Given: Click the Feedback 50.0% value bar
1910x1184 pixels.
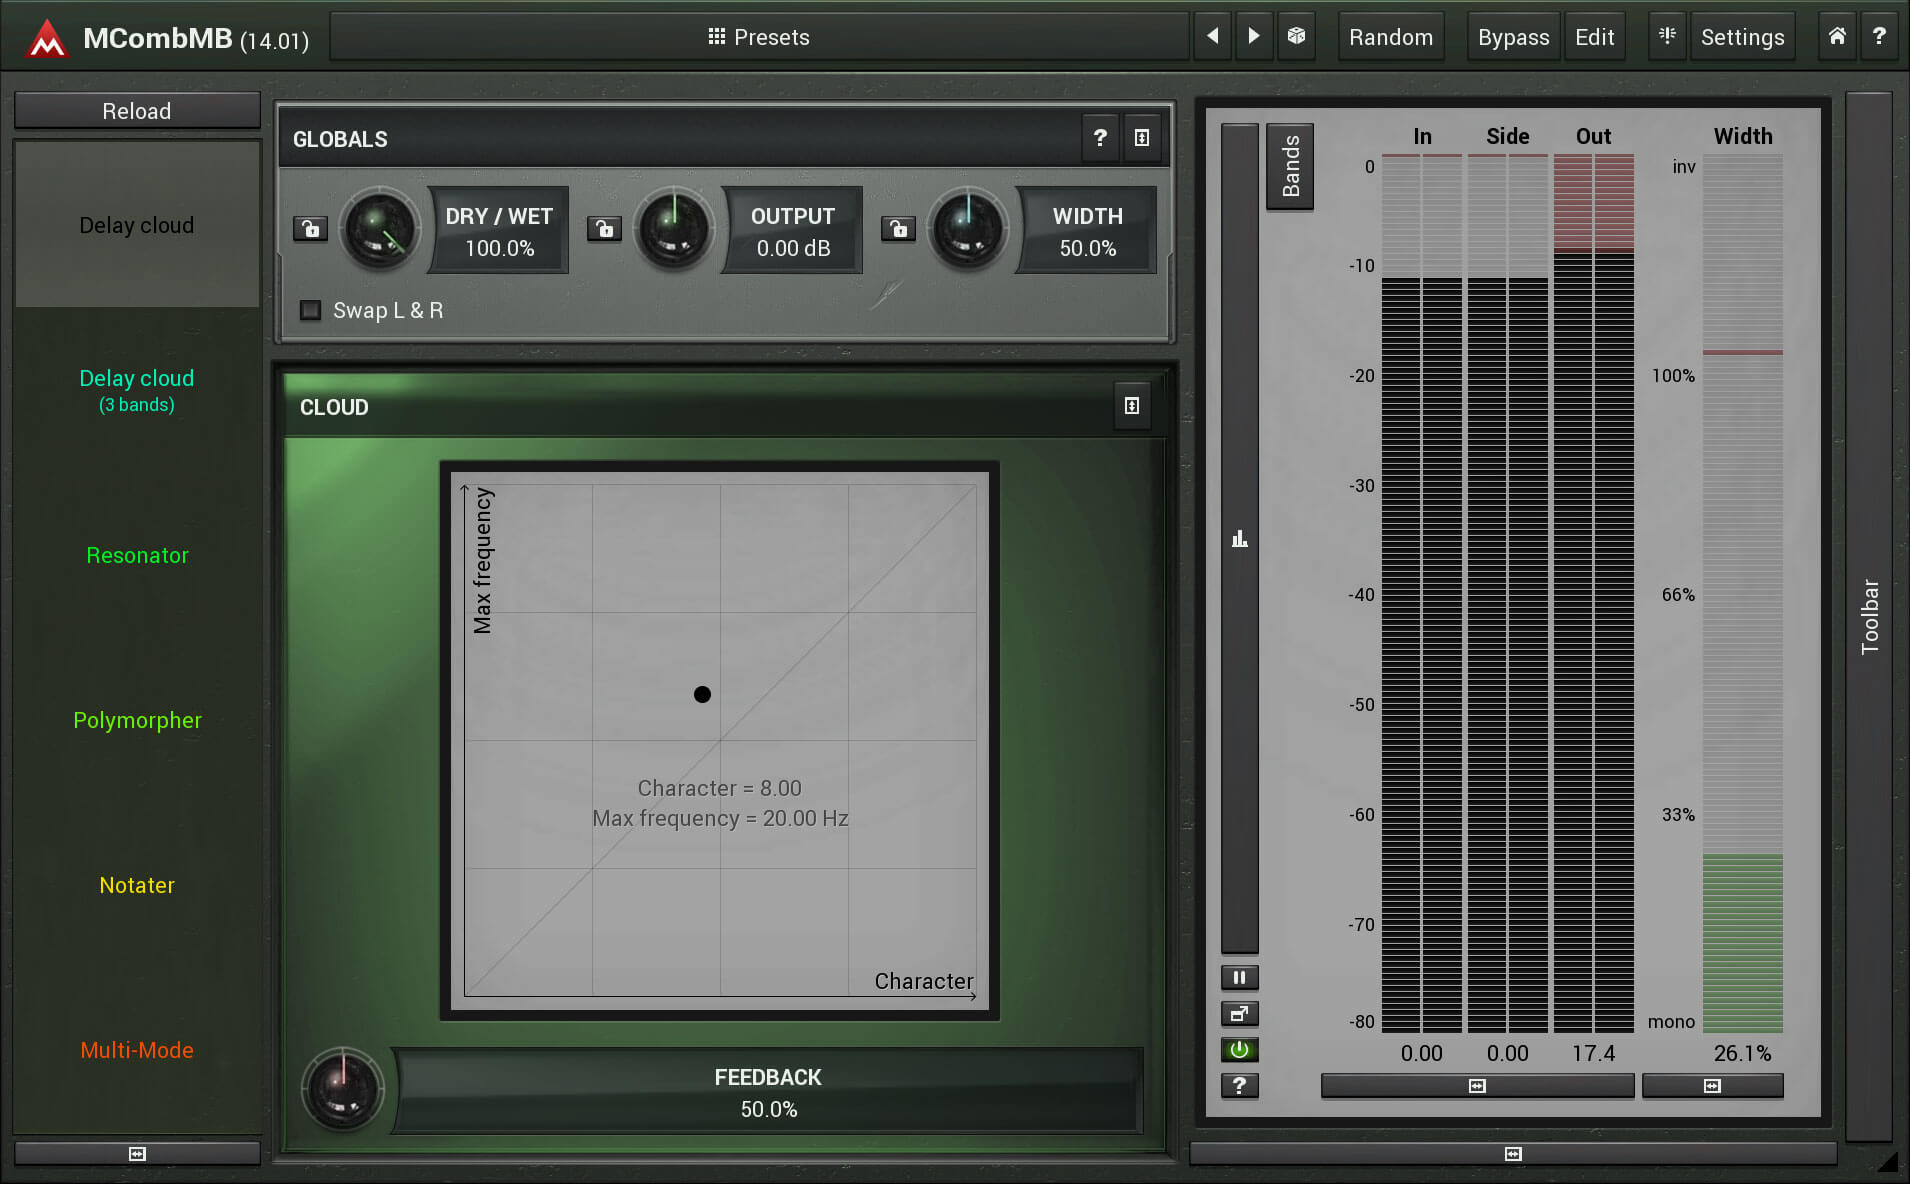Looking at the screenshot, I should click(x=768, y=1092).
